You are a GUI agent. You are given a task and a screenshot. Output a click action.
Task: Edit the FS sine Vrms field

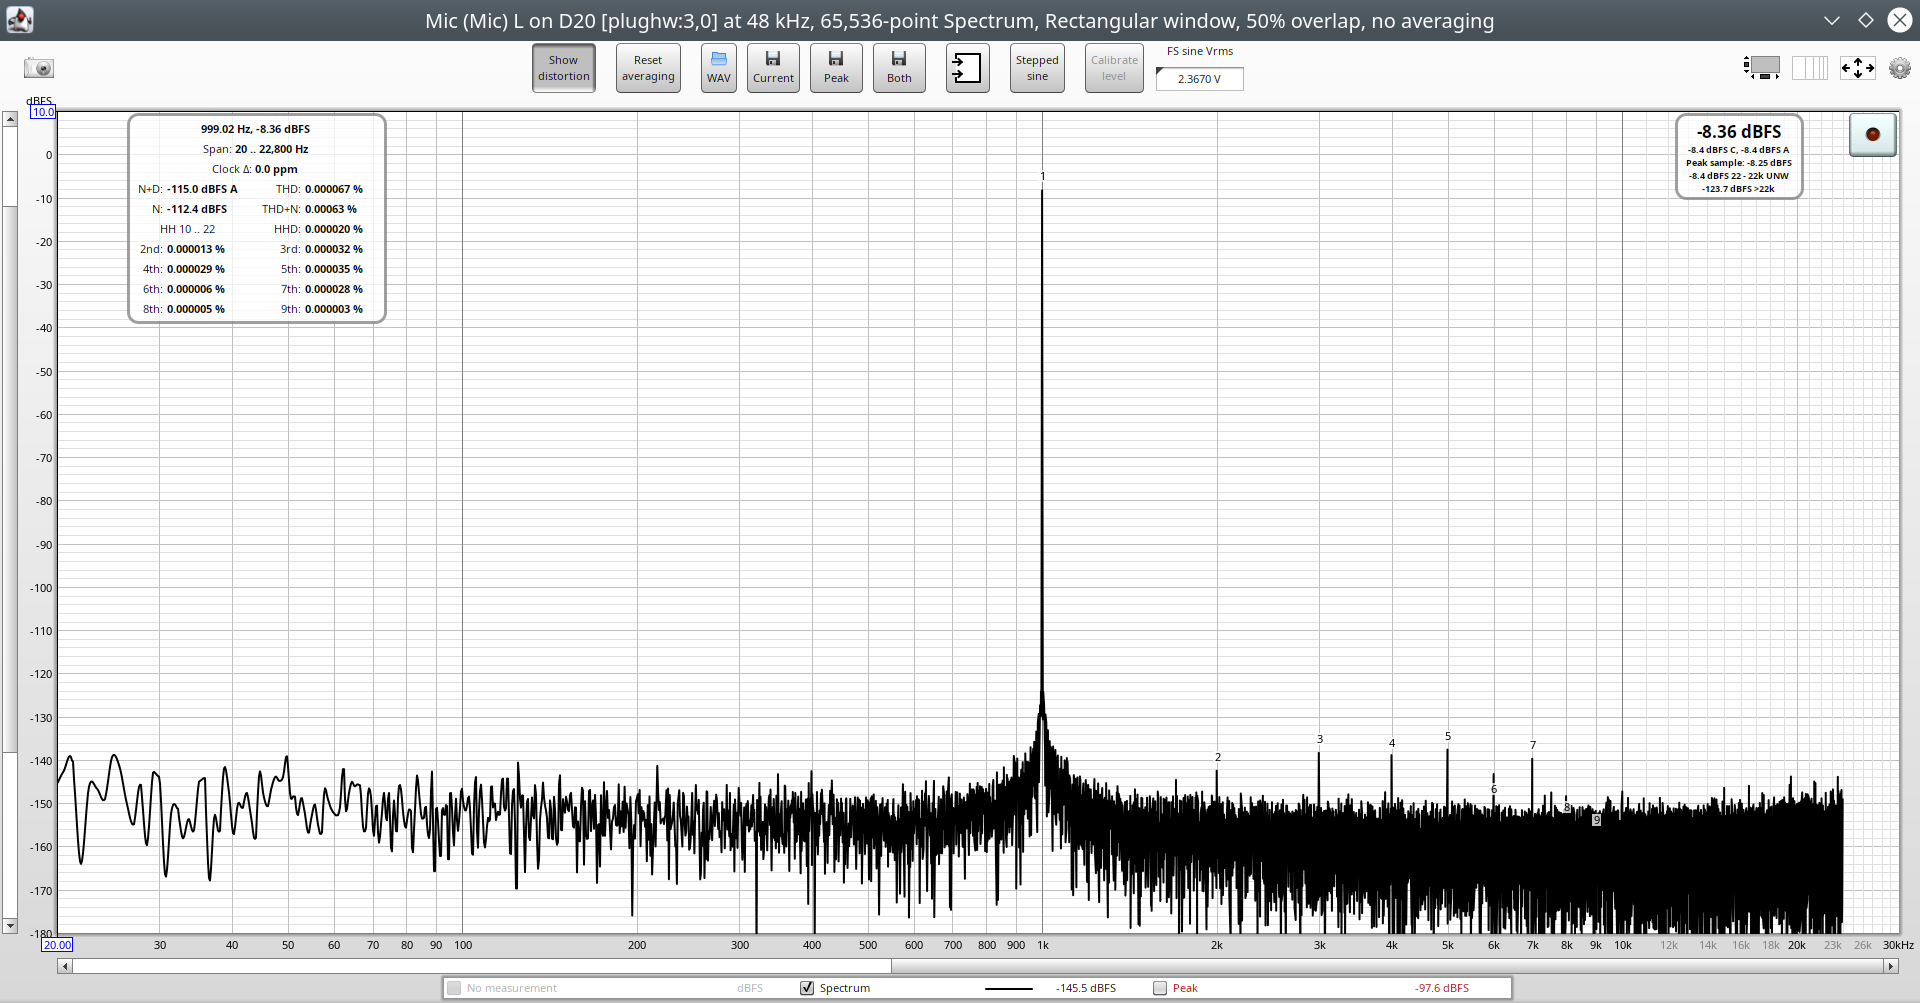pyautogui.click(x=1200, y=79)
